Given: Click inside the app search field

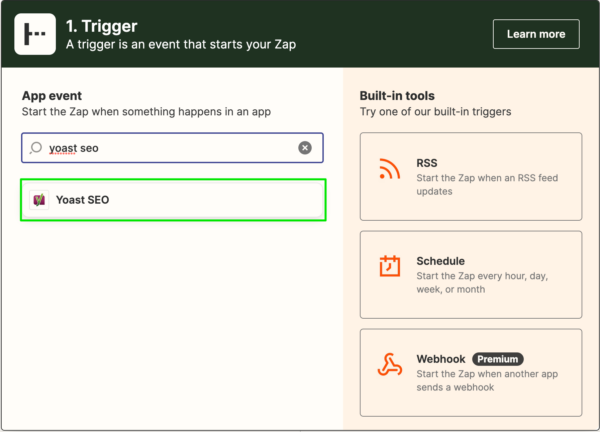Looking at the screenshot, I should (172, 148).
